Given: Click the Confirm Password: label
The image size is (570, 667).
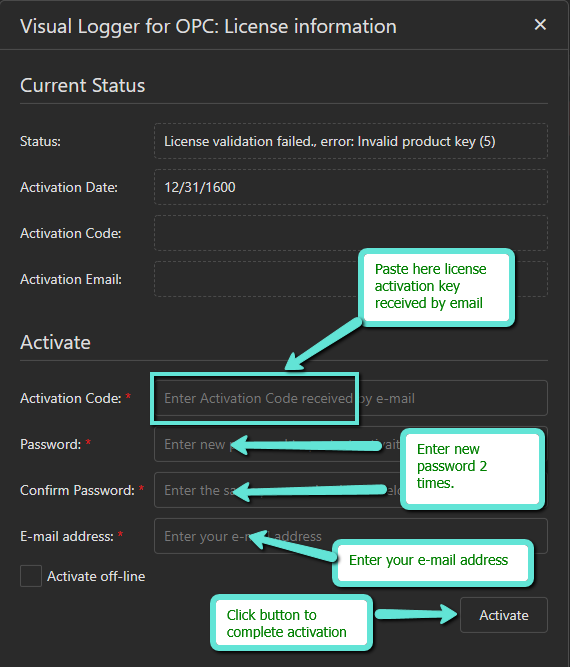Looking at the screenshot, I should 77,490.
